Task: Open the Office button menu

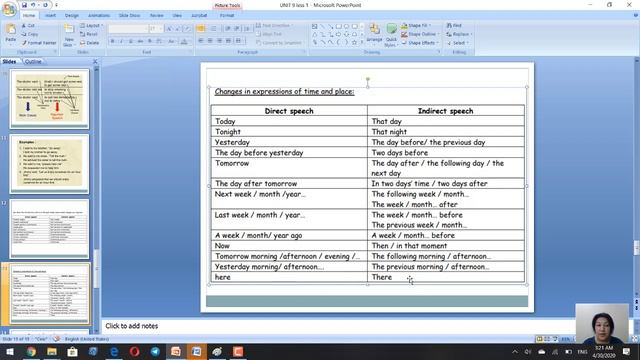Action: [9, 9]
